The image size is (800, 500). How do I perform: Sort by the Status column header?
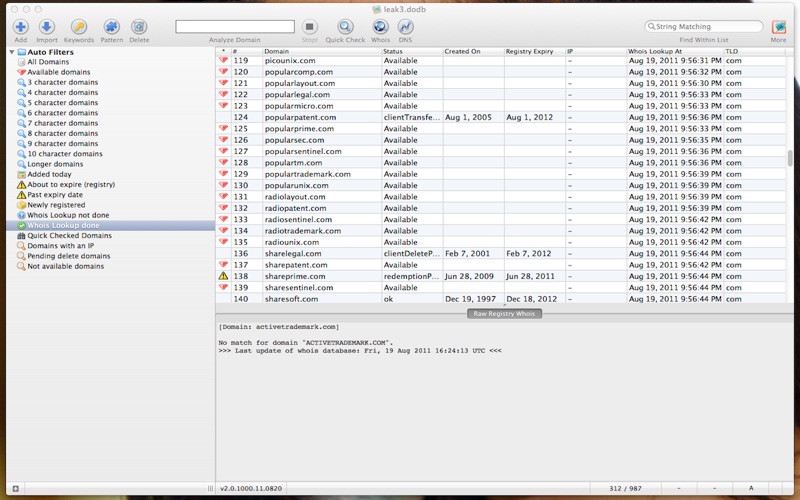[412, 51]
